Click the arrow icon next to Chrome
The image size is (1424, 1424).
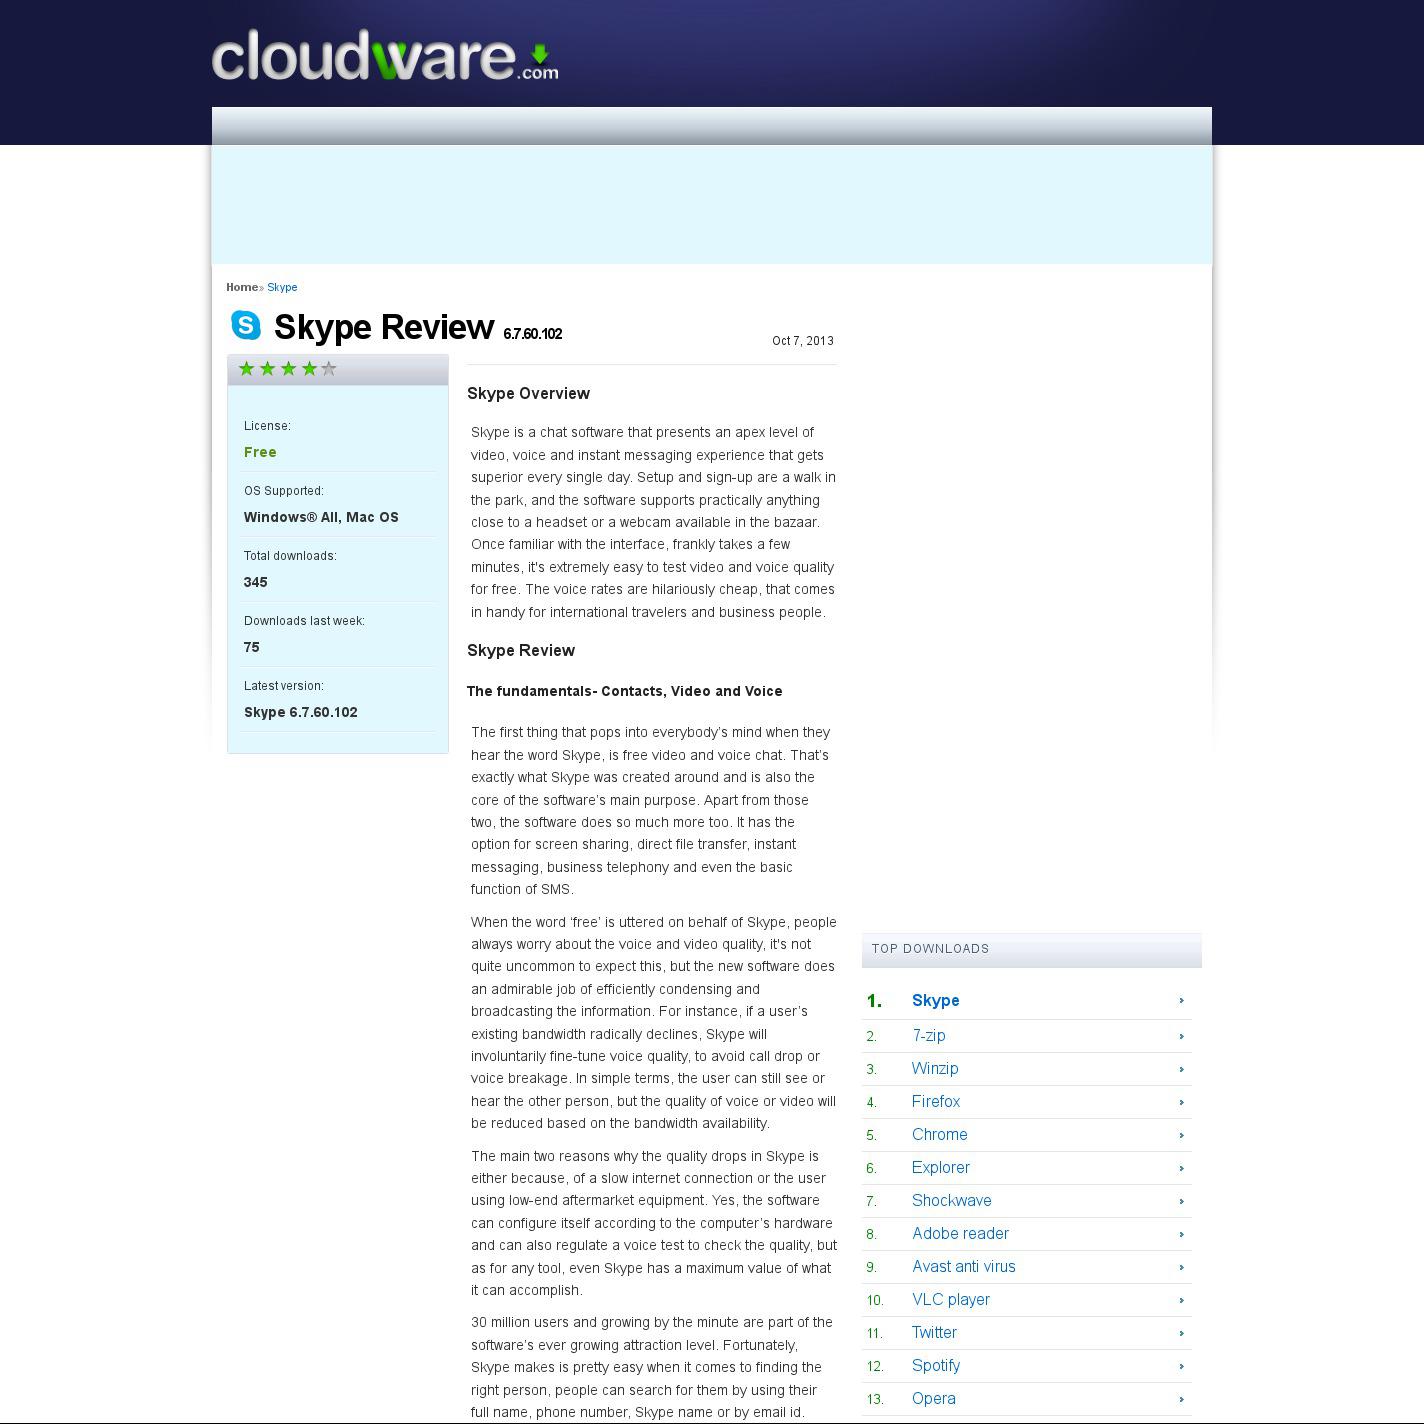coord(1181,1135)
